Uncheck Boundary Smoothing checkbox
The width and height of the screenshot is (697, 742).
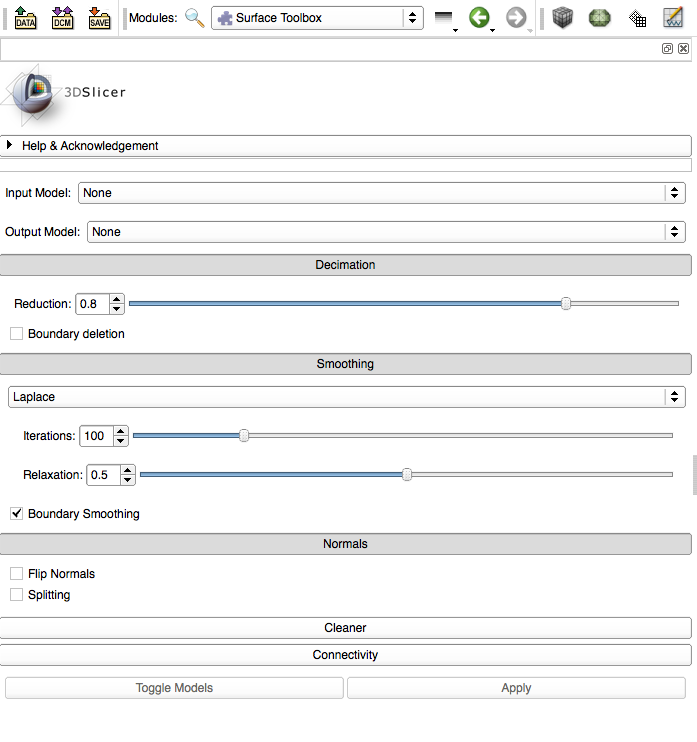pos(17,514)
